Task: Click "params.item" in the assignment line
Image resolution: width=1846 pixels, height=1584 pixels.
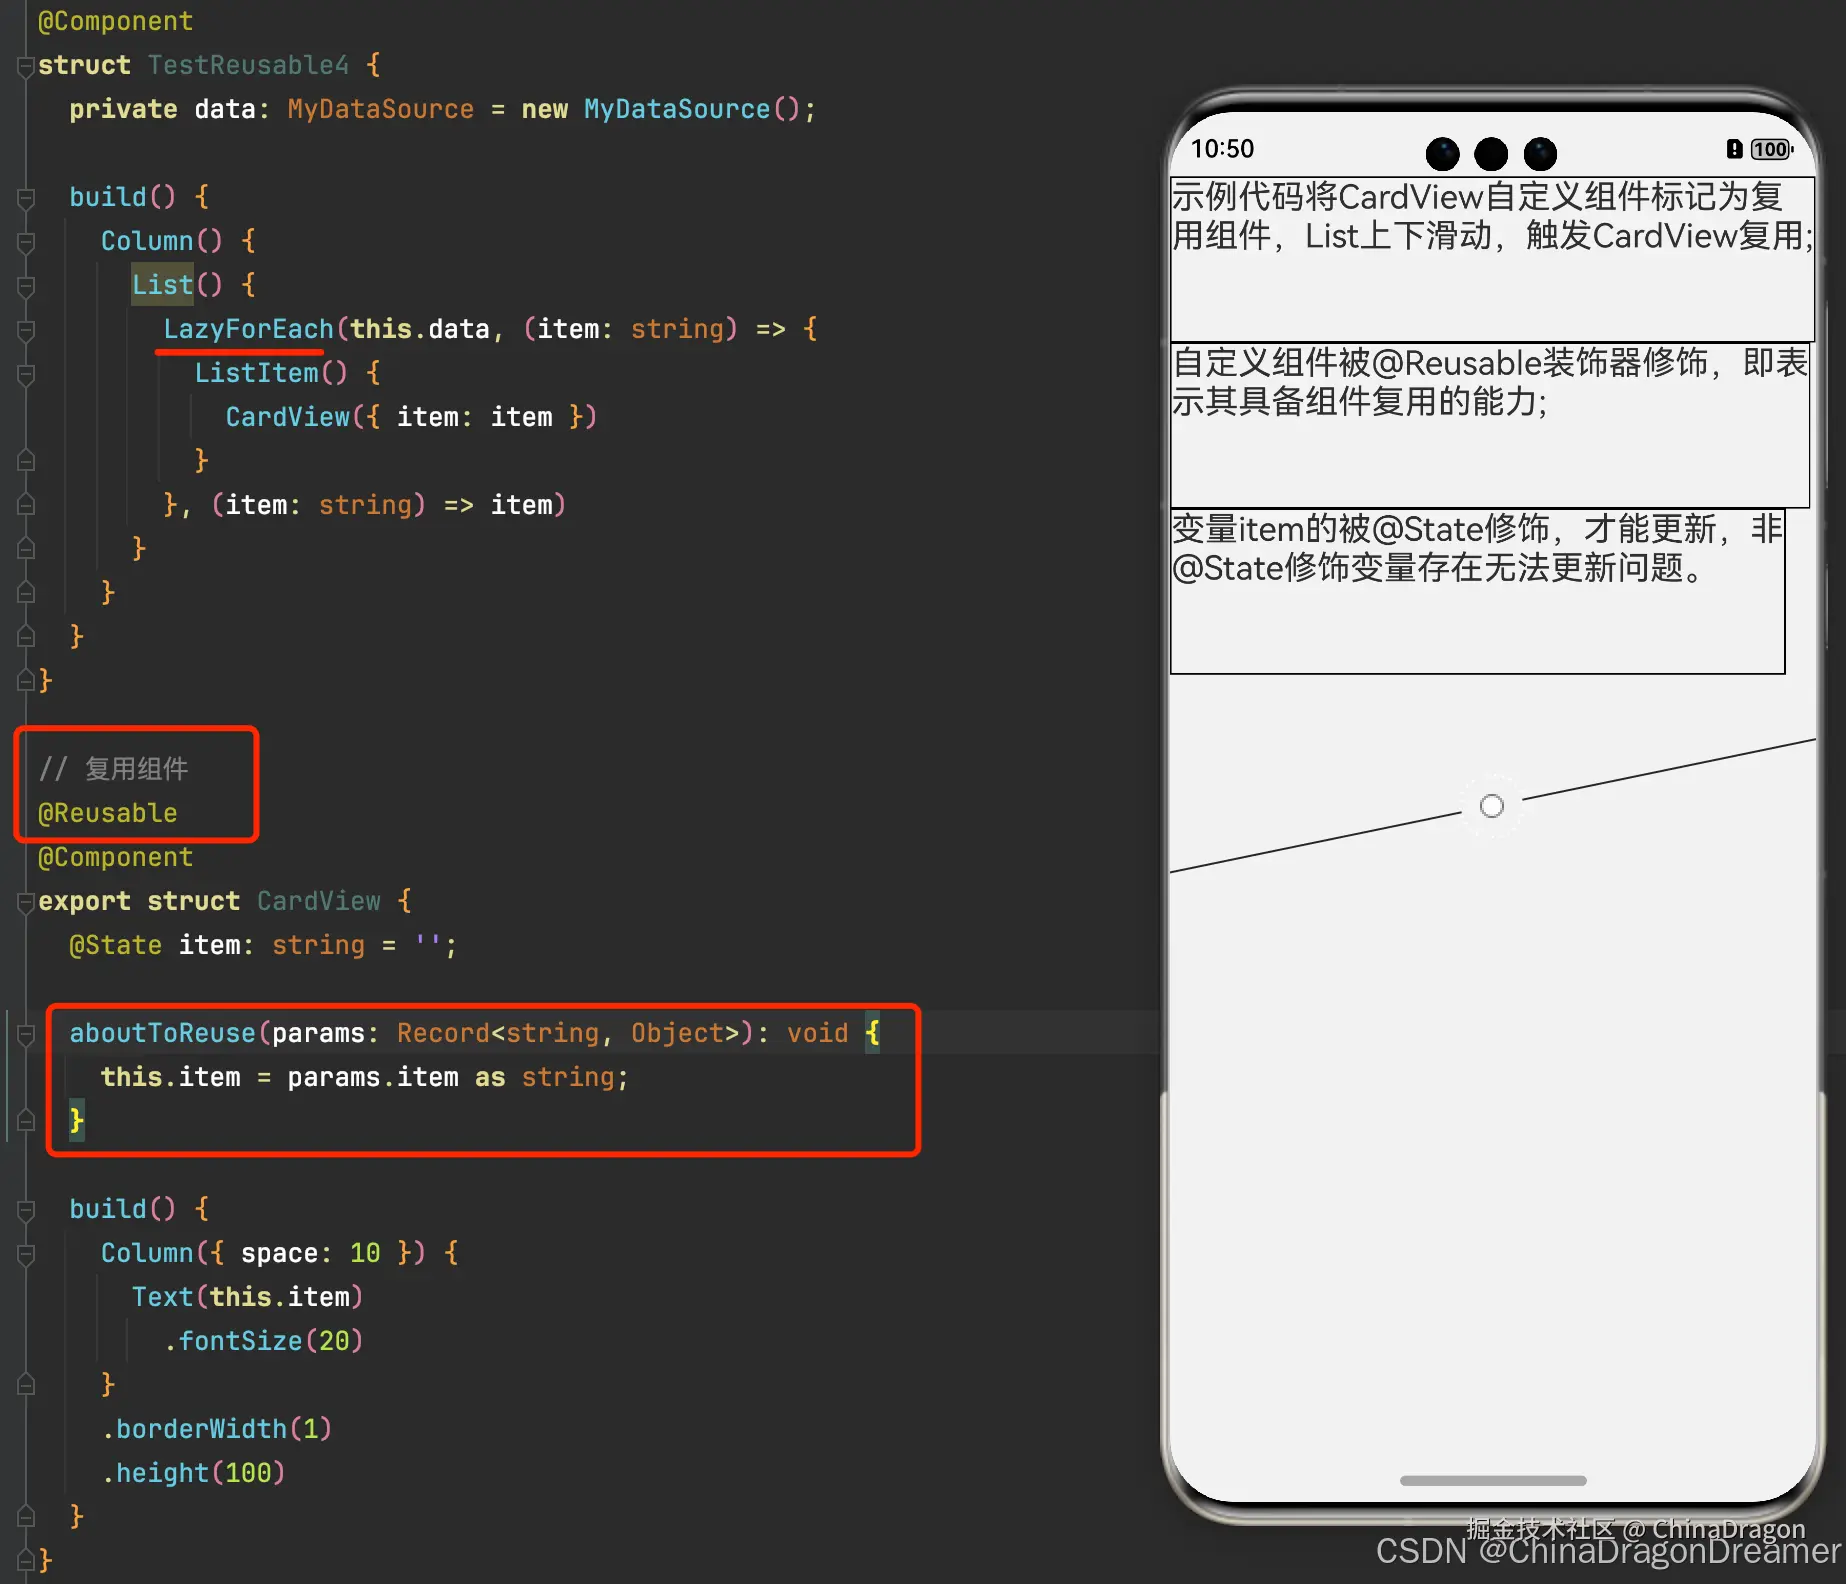Action: click(x=373, y=1077)
